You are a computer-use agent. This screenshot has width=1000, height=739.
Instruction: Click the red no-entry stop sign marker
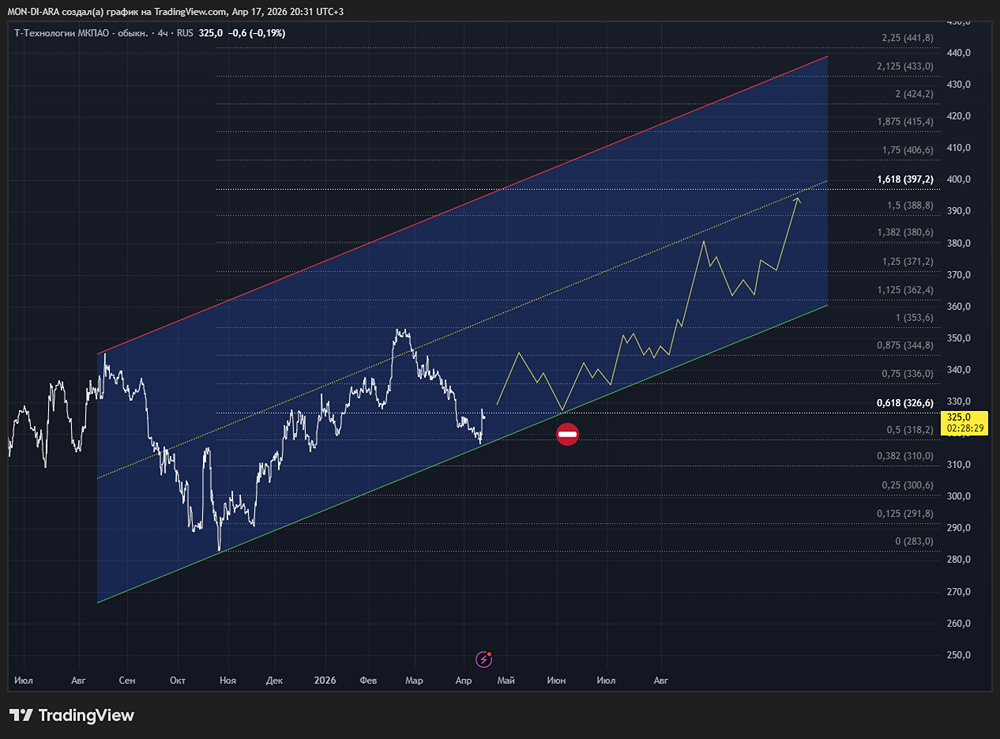pyautogui.click(x=568, y=434)
